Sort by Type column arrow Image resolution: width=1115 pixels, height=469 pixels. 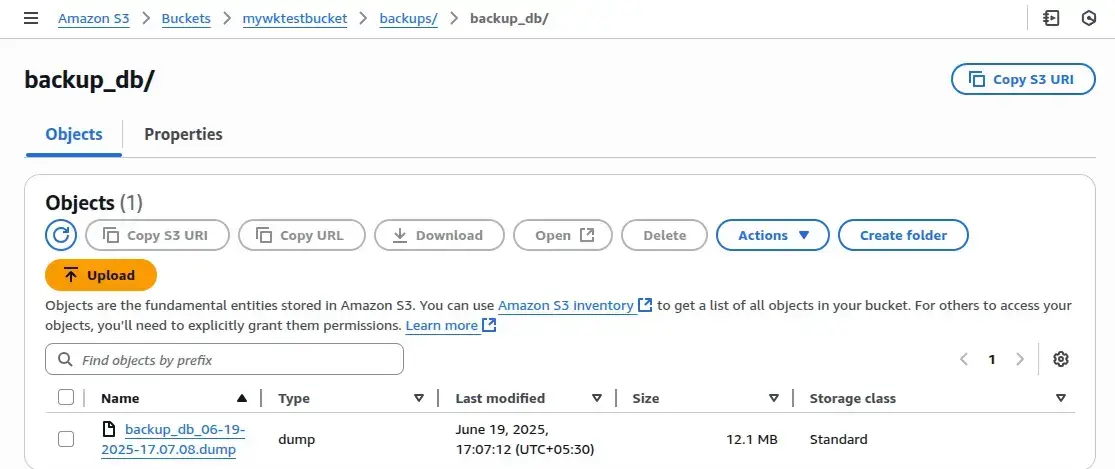tap(419, 398)
